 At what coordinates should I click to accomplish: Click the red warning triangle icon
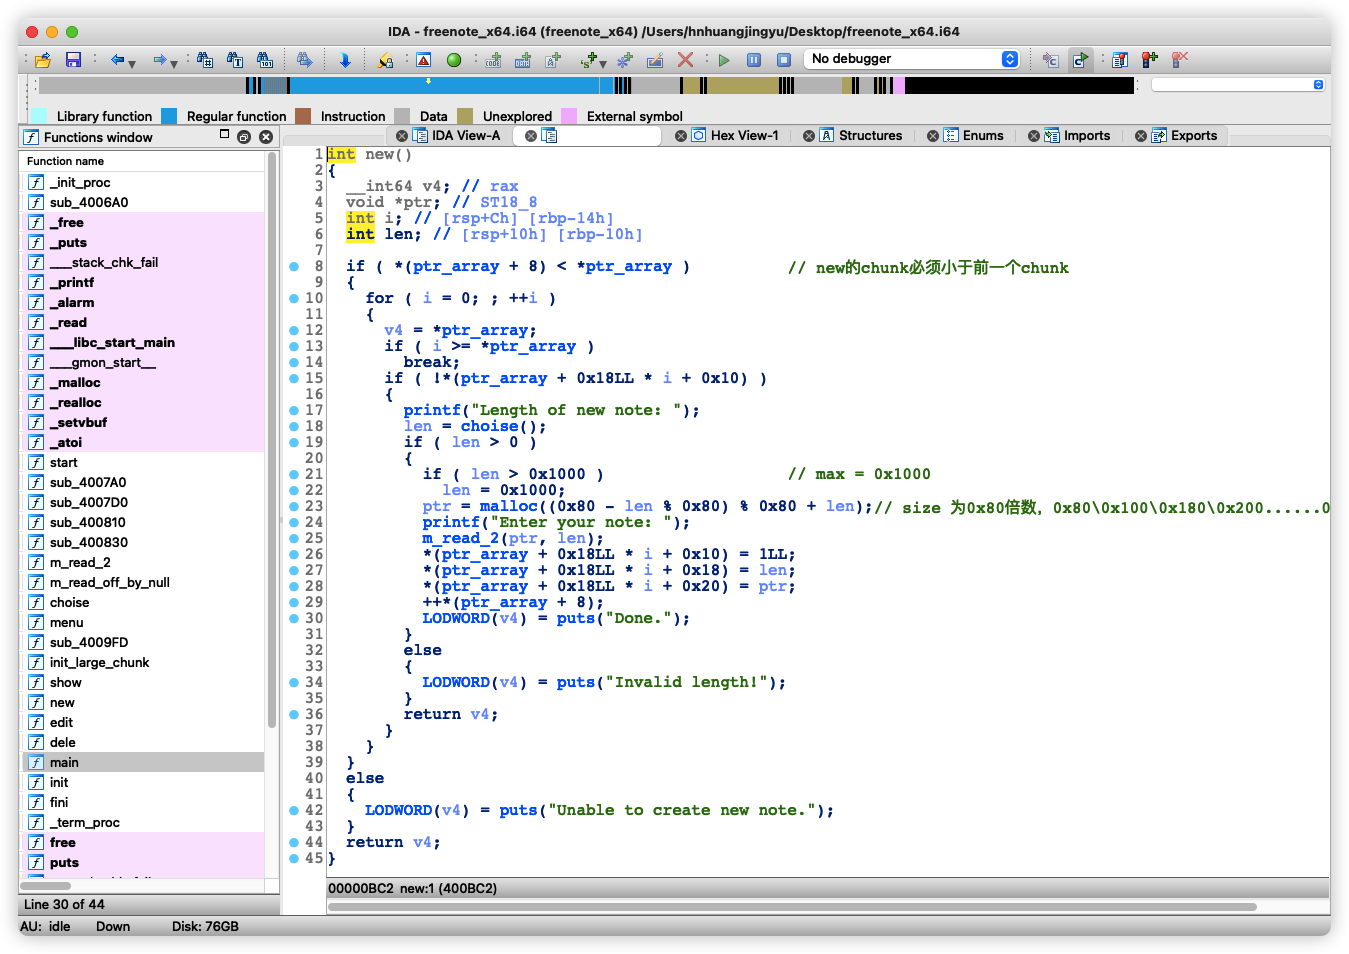(424, 60)
